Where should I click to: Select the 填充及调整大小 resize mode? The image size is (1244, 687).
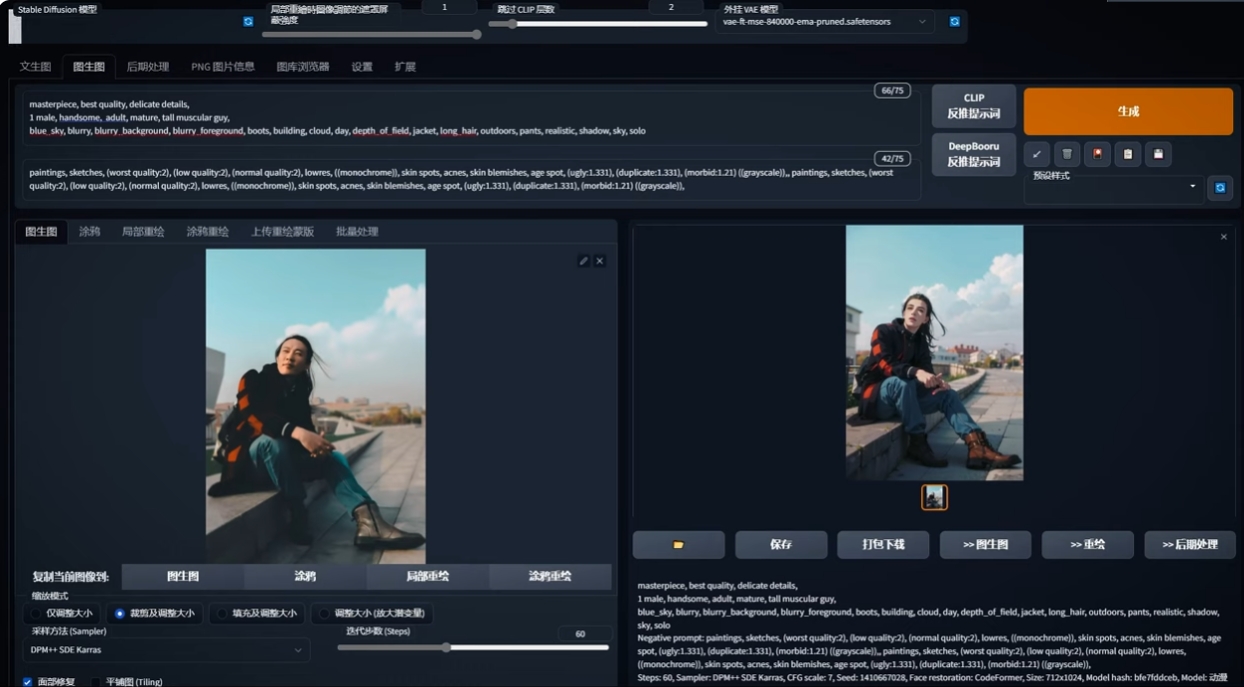[257, 613]
